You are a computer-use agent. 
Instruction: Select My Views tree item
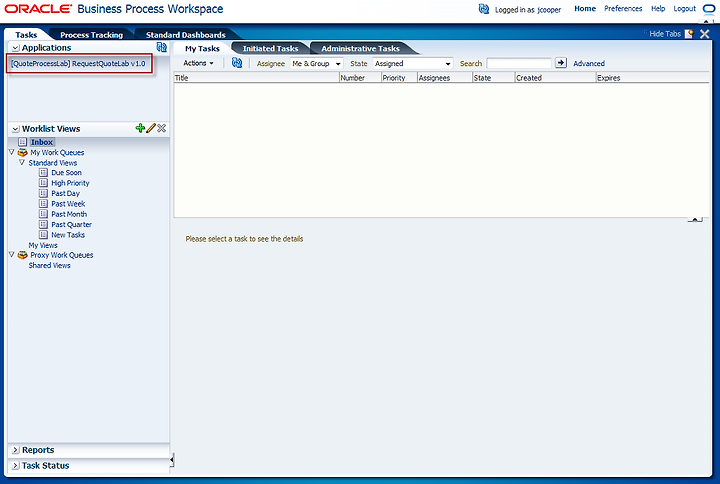[43, 246]
